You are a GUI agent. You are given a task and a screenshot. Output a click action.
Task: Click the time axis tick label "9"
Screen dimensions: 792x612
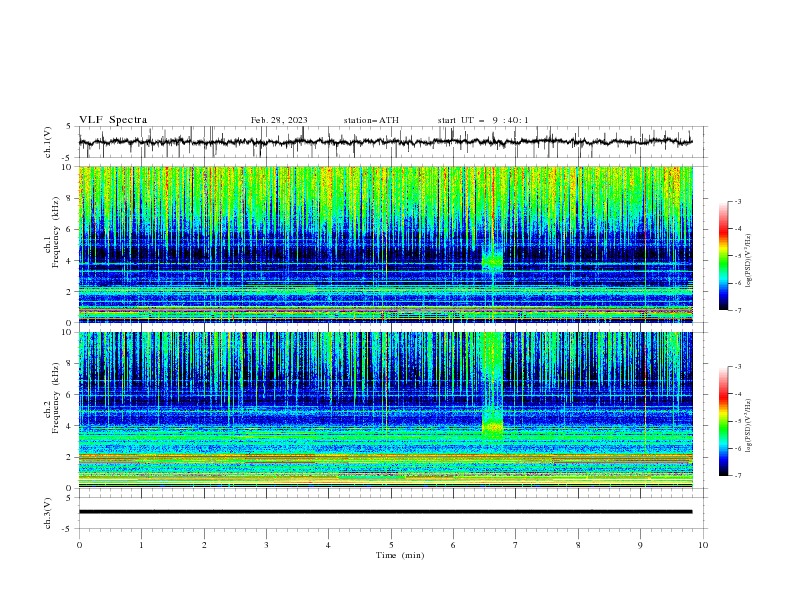pos(640,545)
